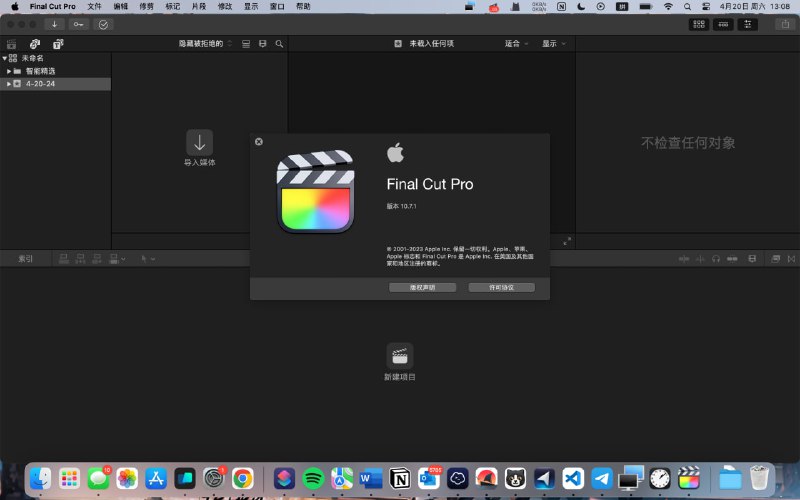This screenshot has height=500, width=800.
Task: Open the keyword editor key icon
Action: [x=78, y=24]
